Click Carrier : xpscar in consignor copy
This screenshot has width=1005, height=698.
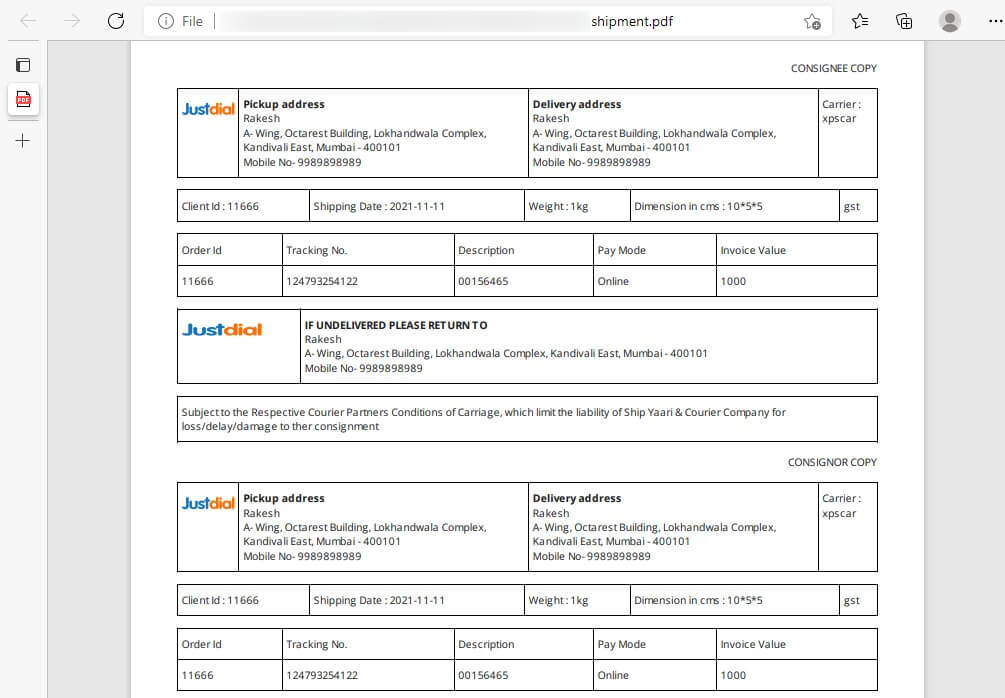[842, 505]
